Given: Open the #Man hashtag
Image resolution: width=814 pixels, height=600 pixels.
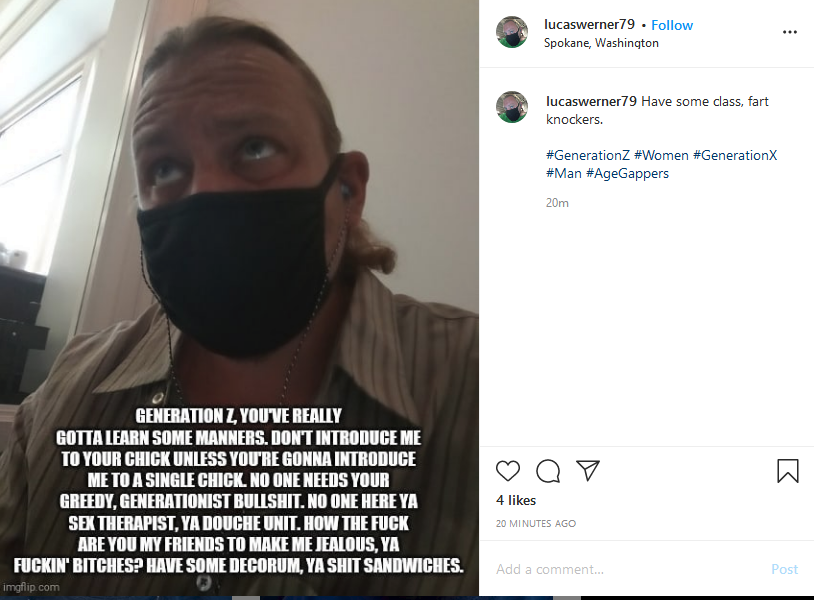Looking at the screenshot, I should 564,173.
